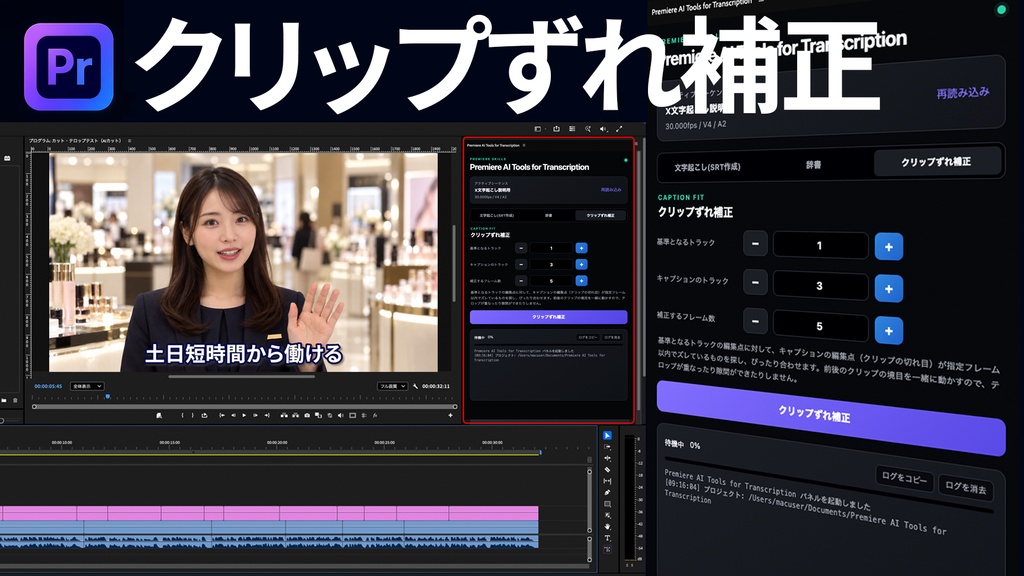The width and height of the screenshot is (1024, 576).
Task: Open monitor settings wrench
Action: coord(415,386)
